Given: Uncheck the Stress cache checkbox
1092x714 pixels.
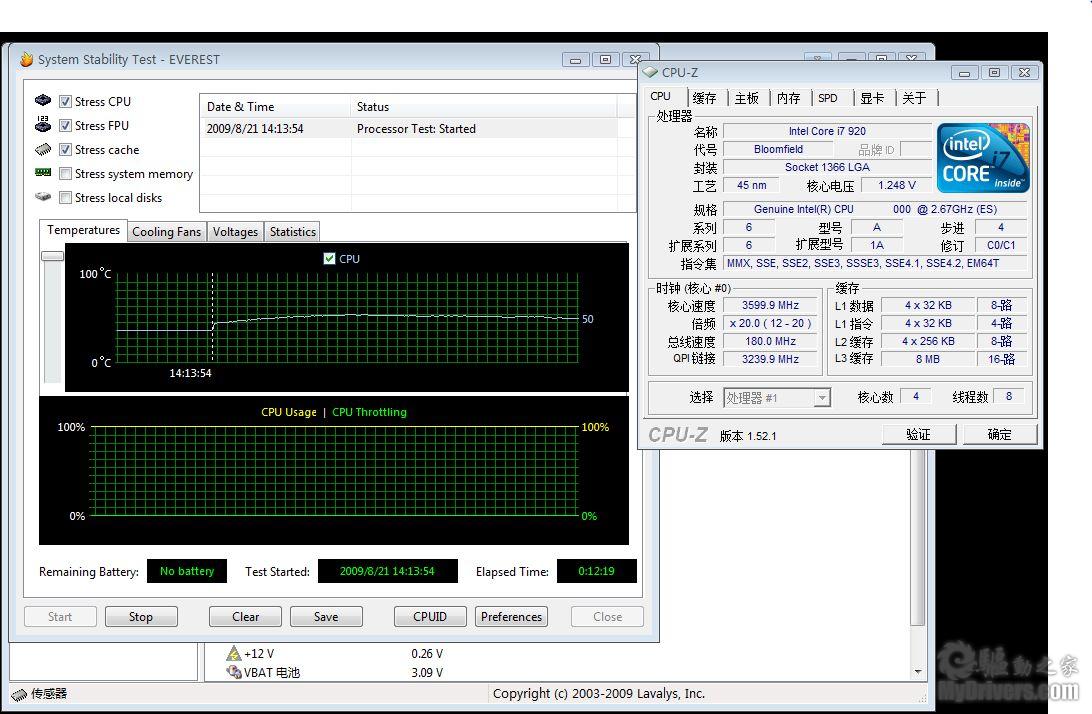Looking at the screenshot, I should coord(65,150).
